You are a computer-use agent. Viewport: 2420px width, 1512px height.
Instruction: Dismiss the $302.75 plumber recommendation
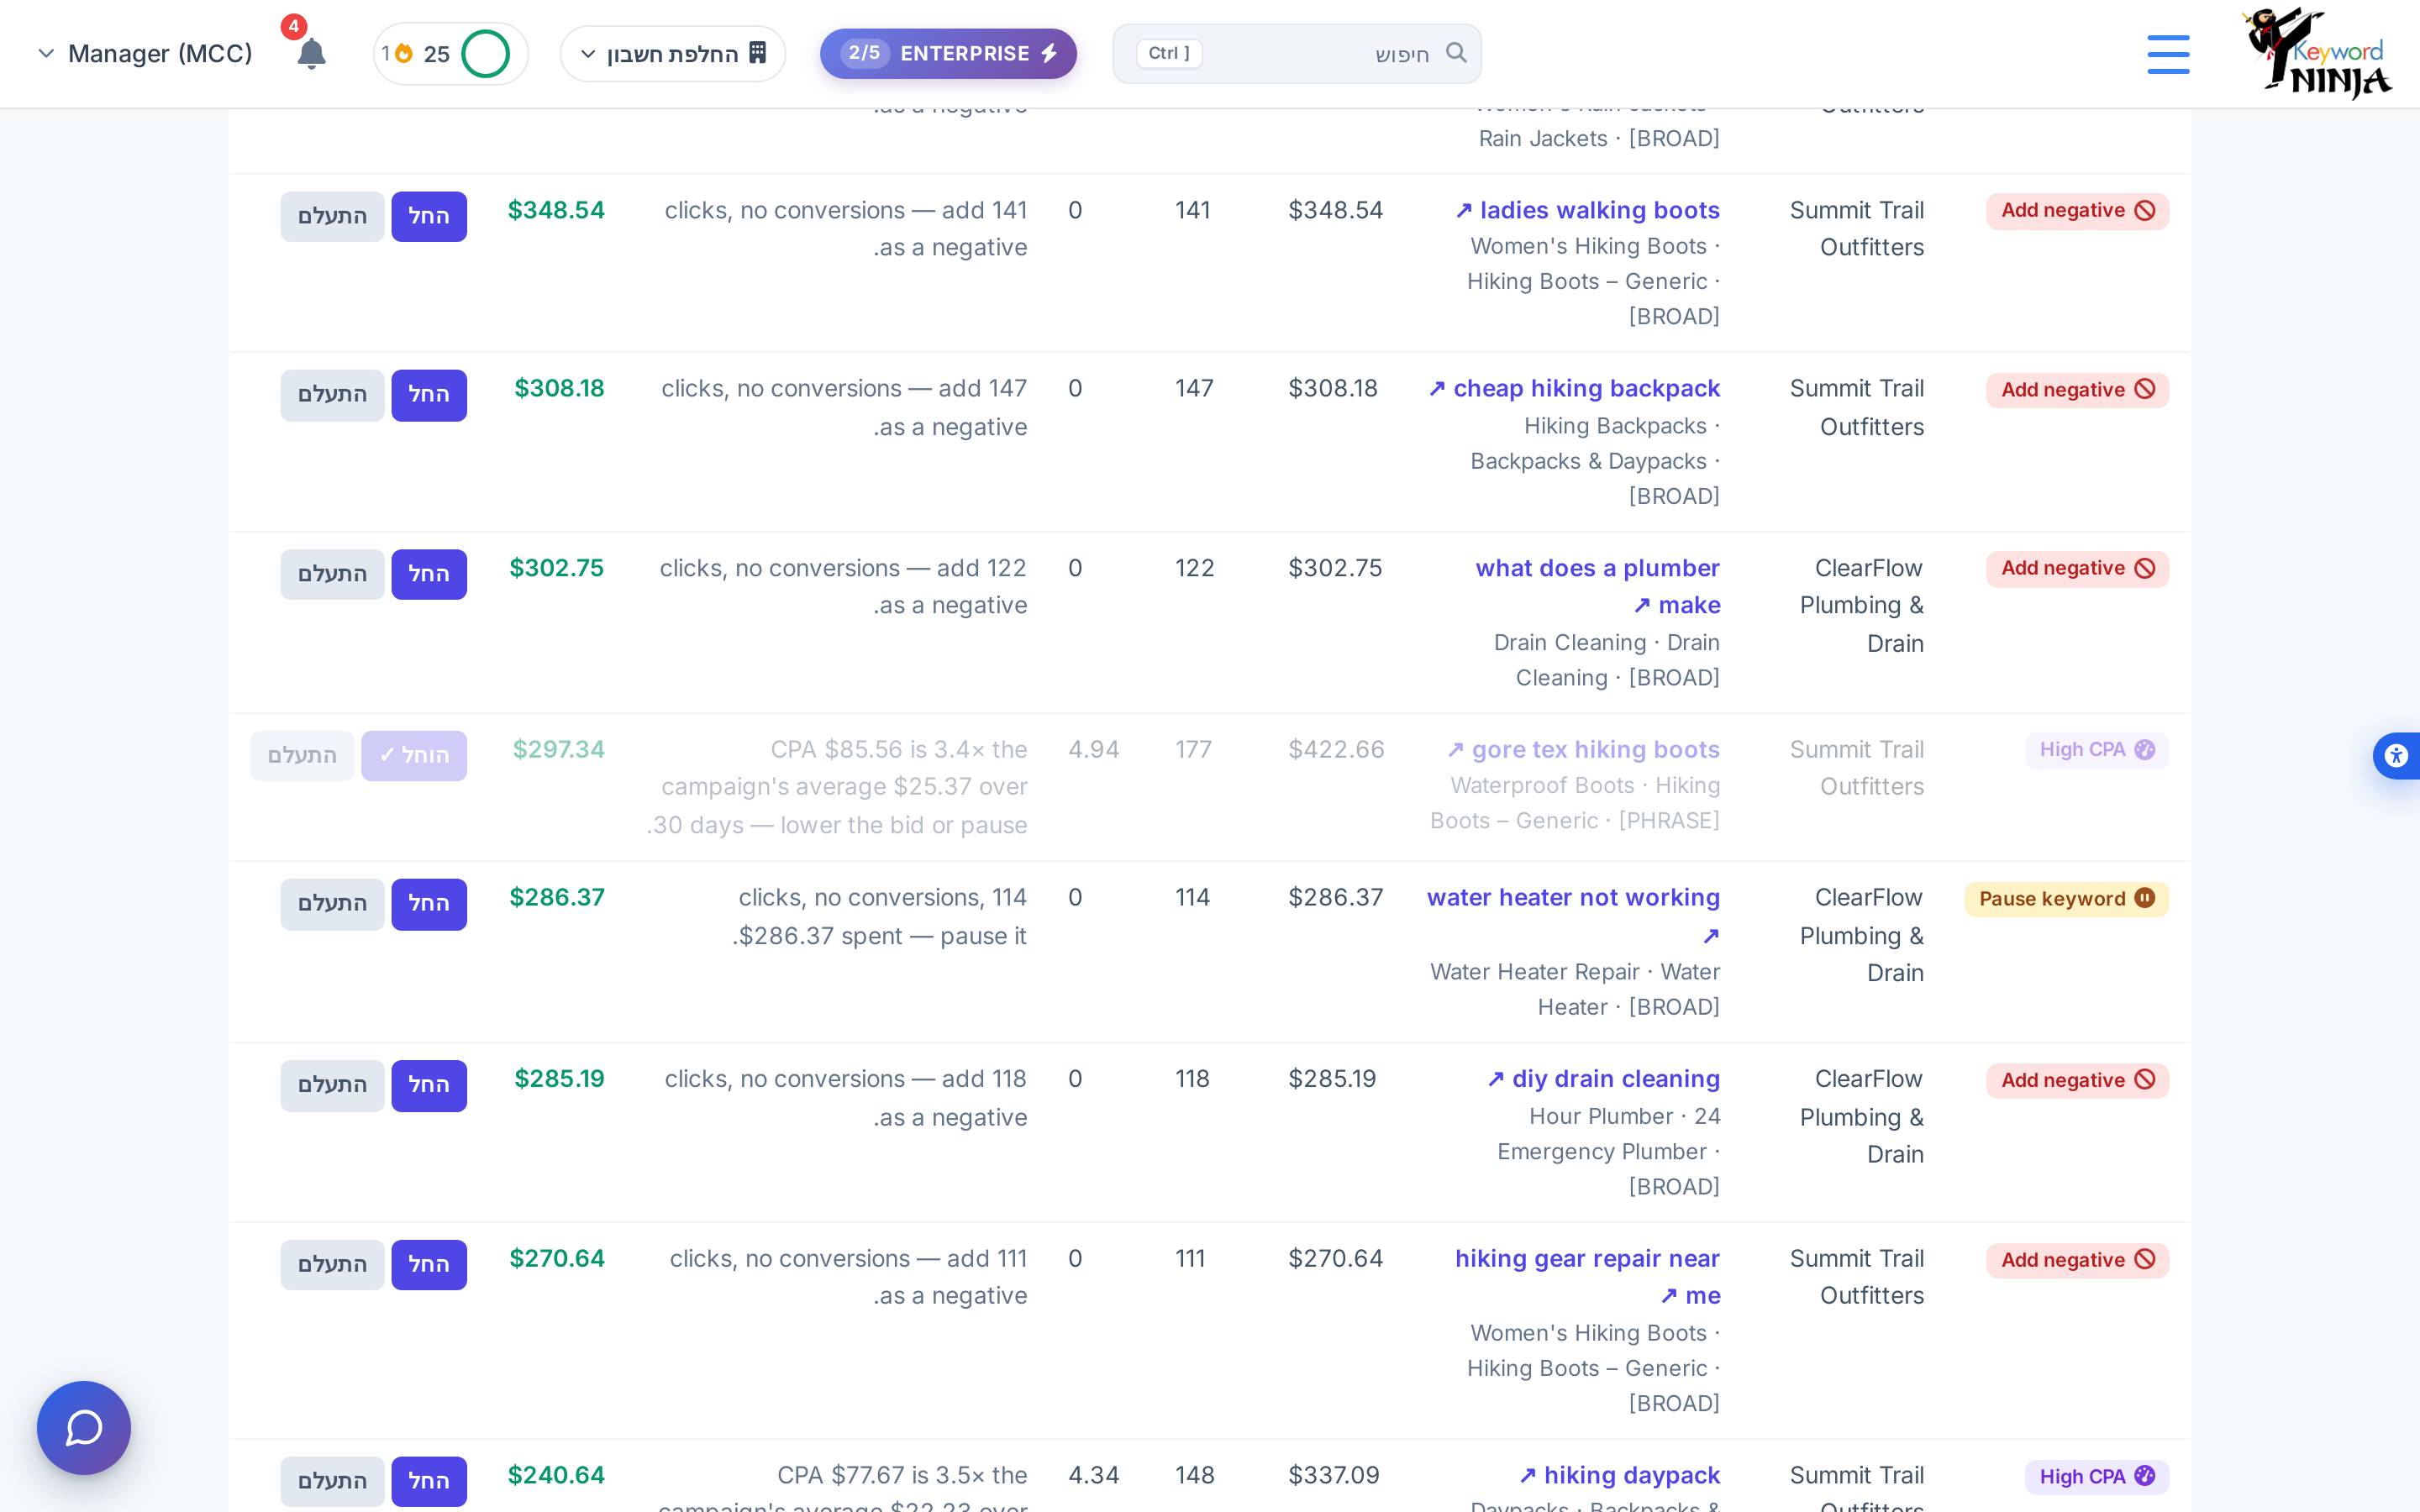[x=332, y=574]
